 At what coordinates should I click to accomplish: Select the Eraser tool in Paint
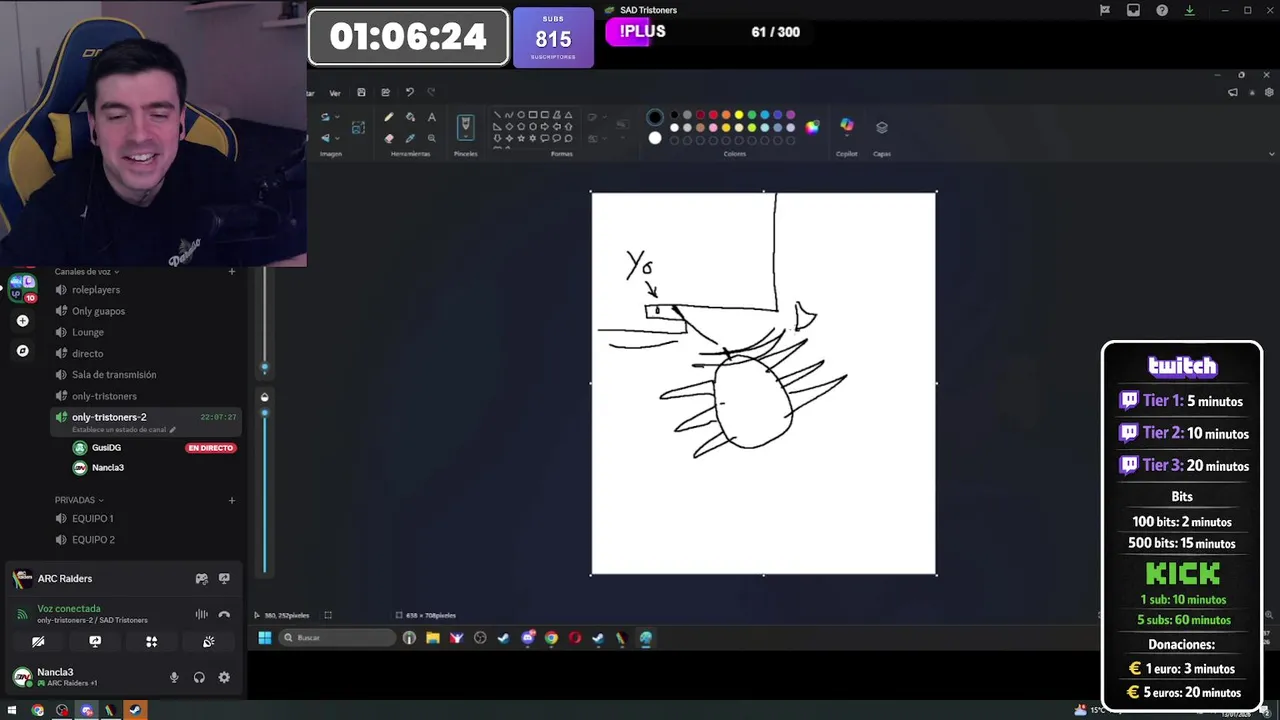coord(389,138)
